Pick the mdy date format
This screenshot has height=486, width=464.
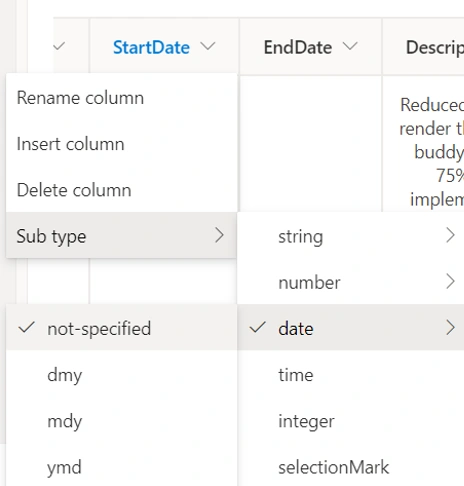[122, 421]
